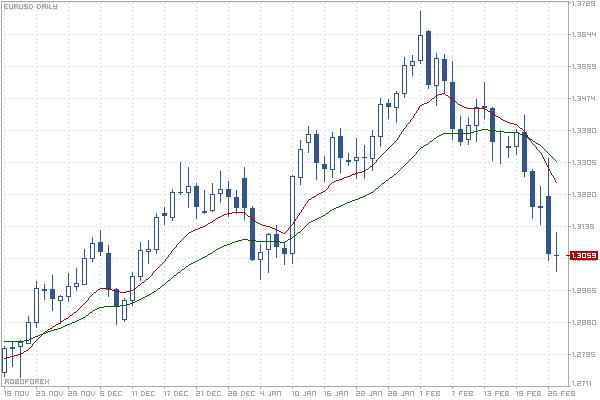Screen dimensions: 600x400
Task: Click the 16 JAN date label
Action: click(336, 393)
